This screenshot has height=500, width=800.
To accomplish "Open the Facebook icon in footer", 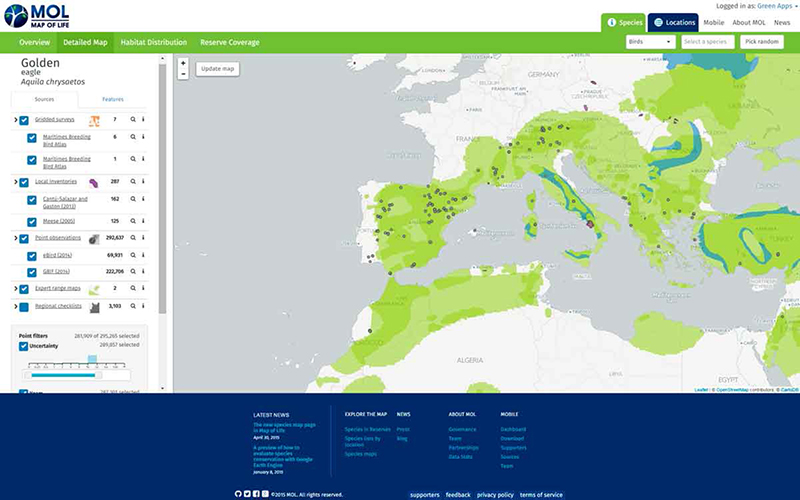I will click(x=256, y=494).
